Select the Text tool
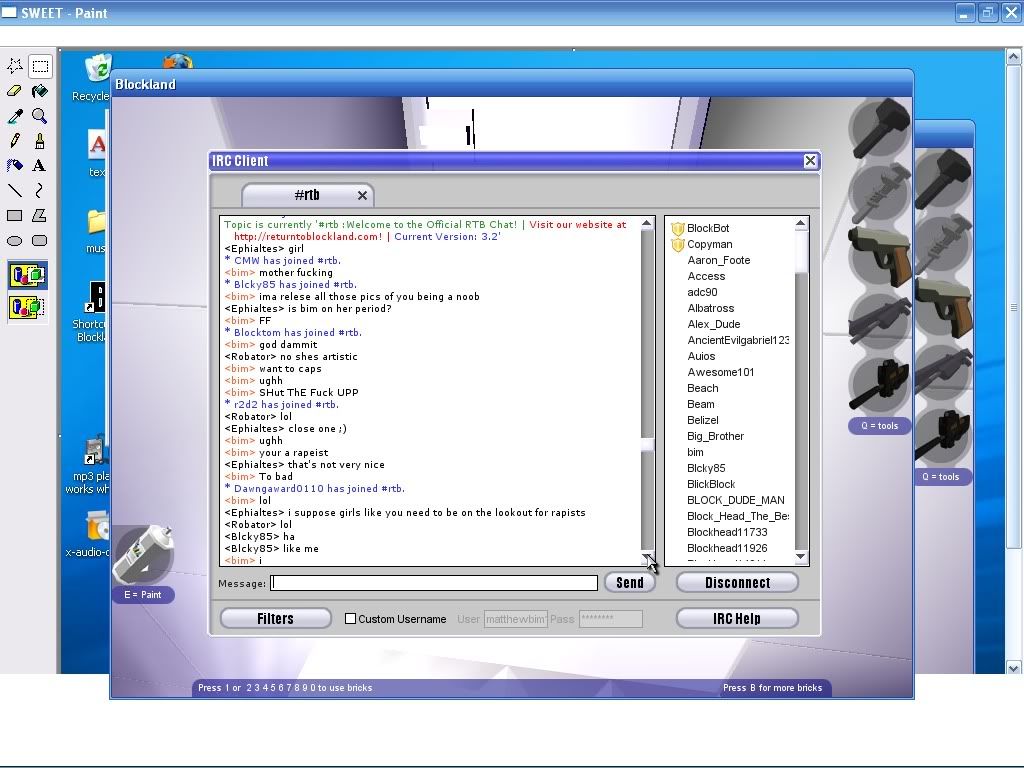1024x768 pixels. [40, 166]
